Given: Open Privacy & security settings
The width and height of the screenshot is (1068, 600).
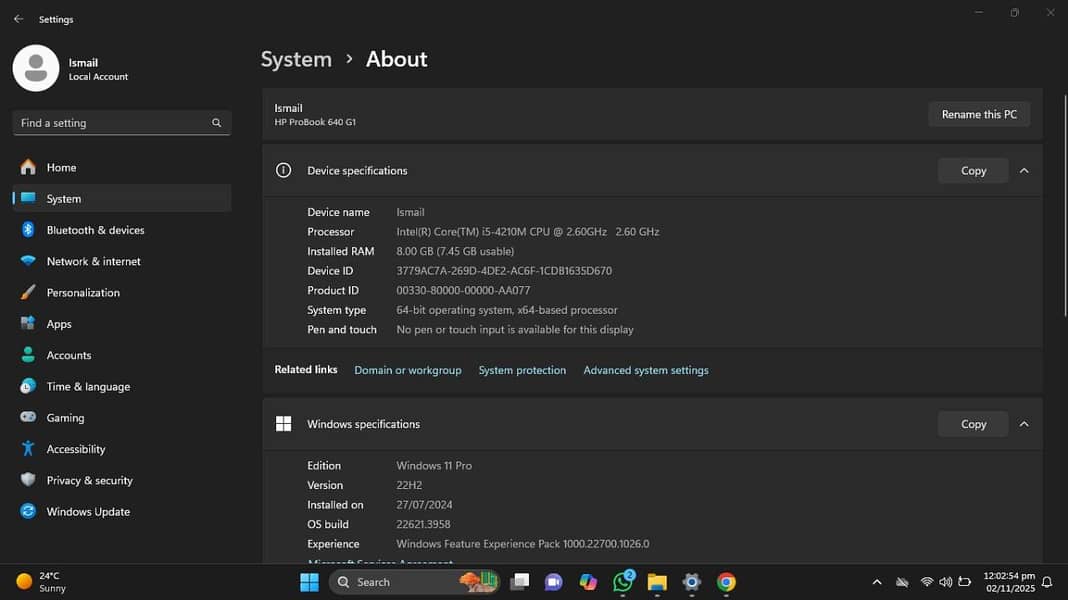Looking at the screenshot, I should [x=89, y=481].
